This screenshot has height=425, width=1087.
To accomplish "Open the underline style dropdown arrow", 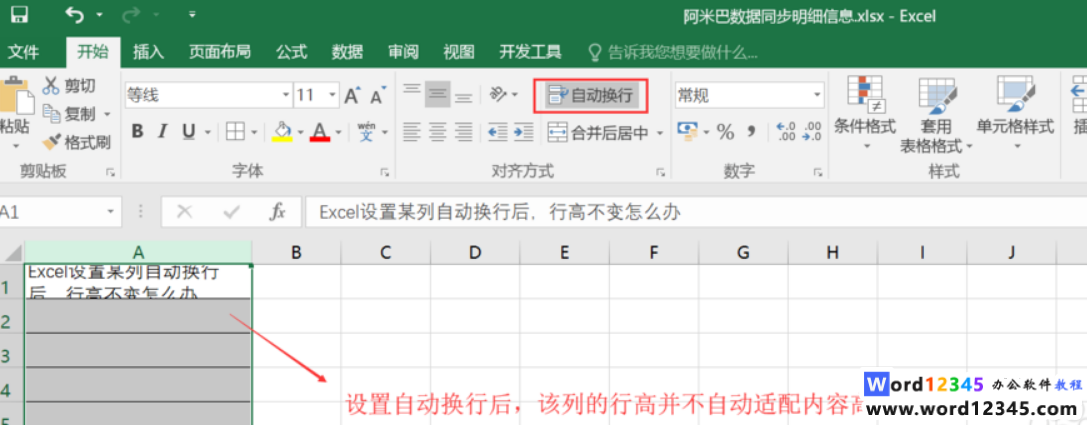I will coord(208,132).
